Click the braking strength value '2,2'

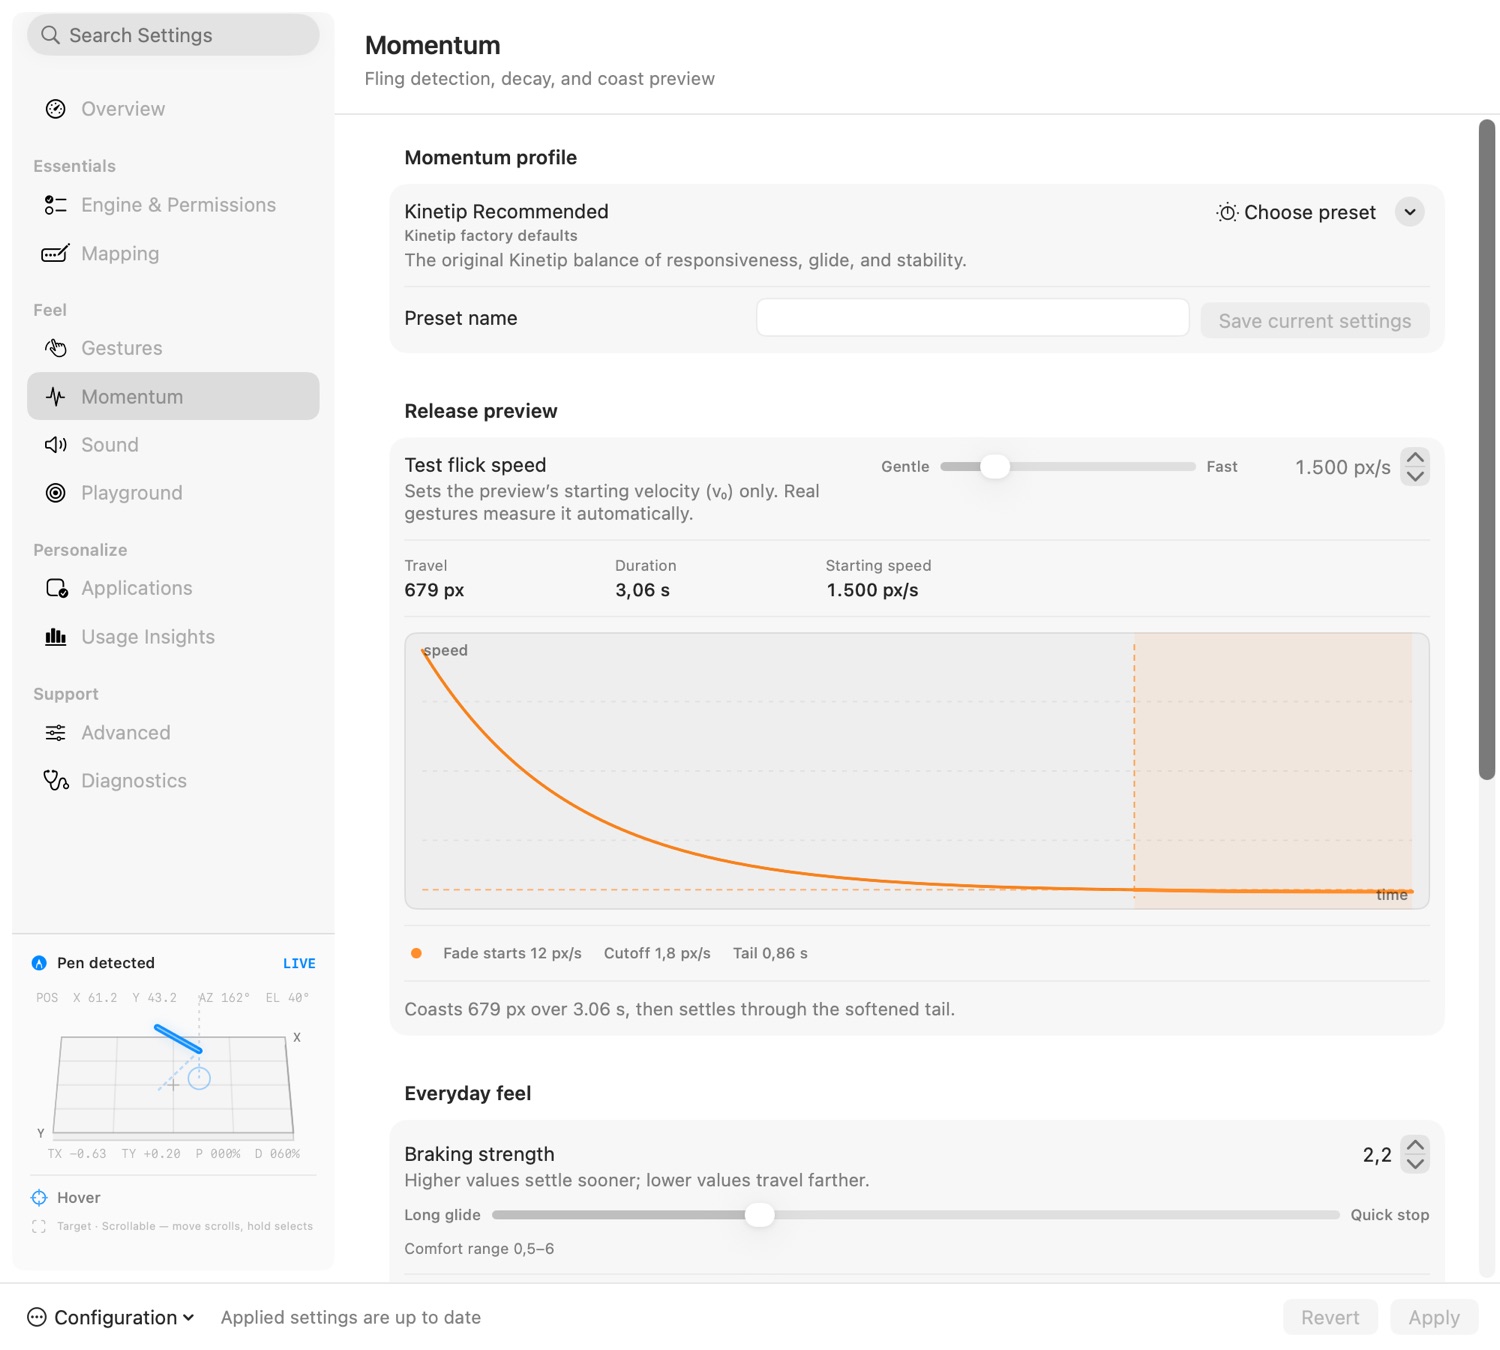[1377, 1155]
